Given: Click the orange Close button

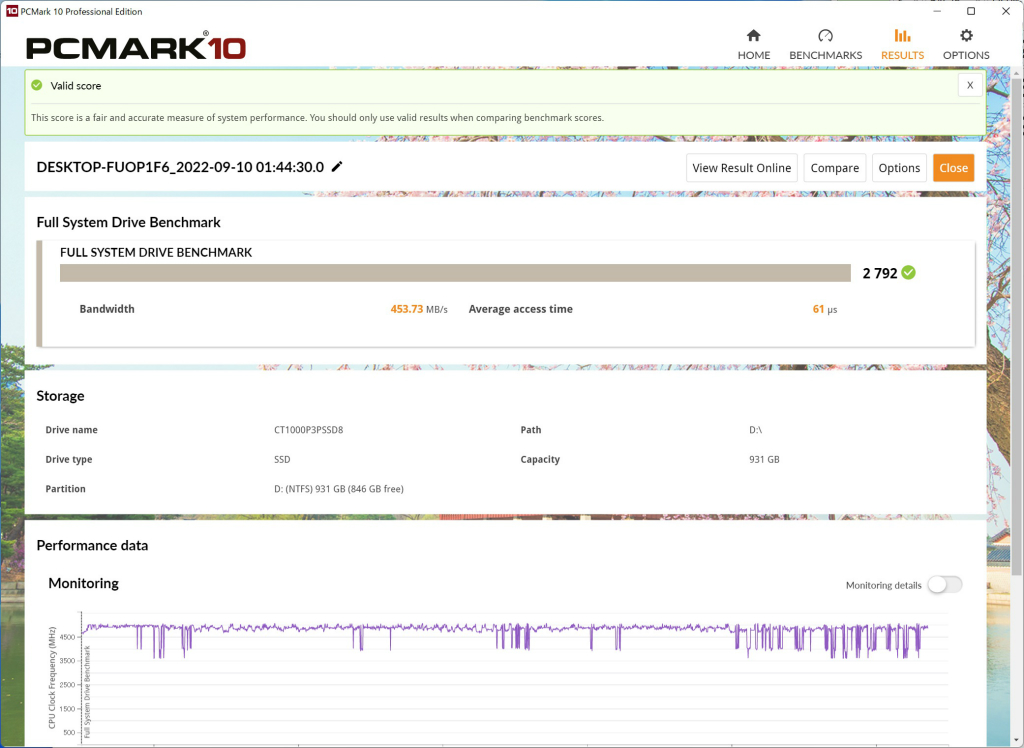Looking at the screenshot, I should (x=953, y=168).
